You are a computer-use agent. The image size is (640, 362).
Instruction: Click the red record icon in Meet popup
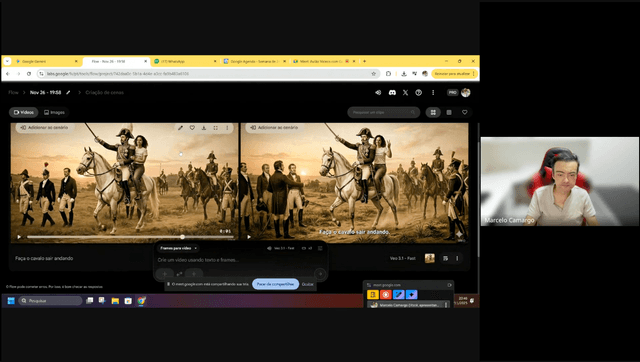pos(386,294)
